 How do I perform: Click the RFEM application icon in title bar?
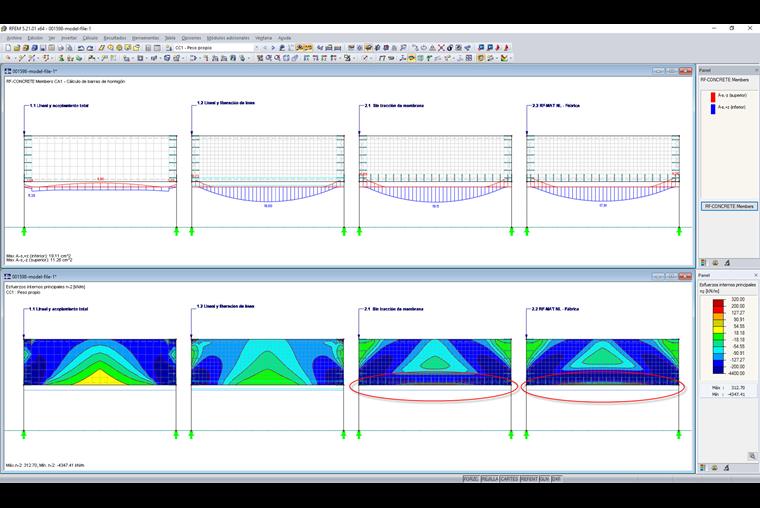point(4,29)
